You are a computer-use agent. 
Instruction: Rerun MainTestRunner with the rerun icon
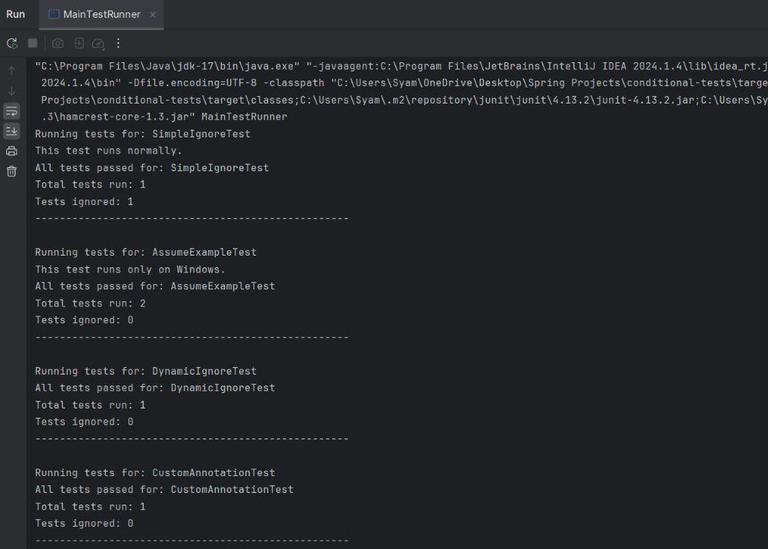click(x=12, y=43)
